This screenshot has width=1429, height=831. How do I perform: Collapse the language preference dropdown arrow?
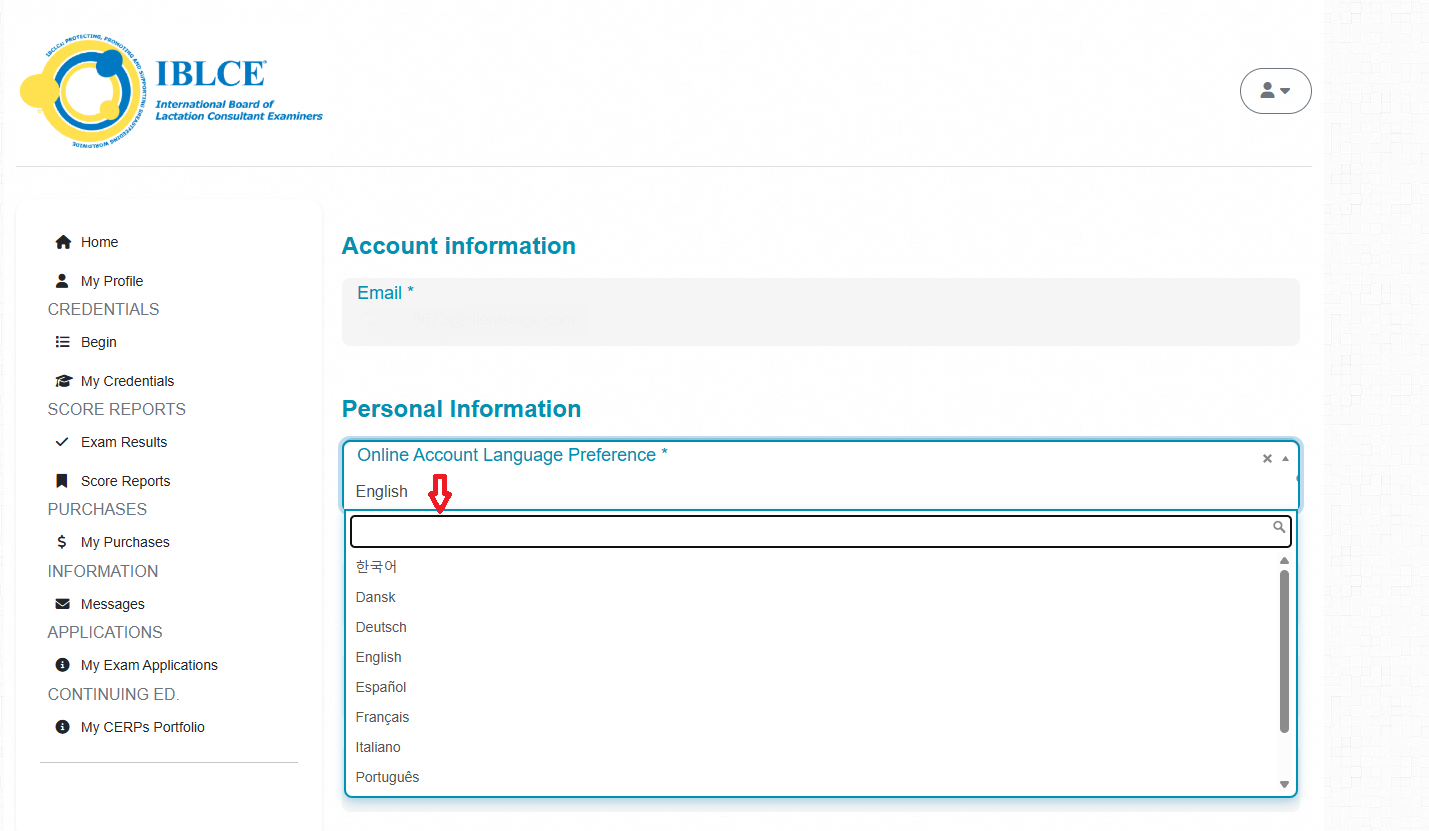[1285, 458]
